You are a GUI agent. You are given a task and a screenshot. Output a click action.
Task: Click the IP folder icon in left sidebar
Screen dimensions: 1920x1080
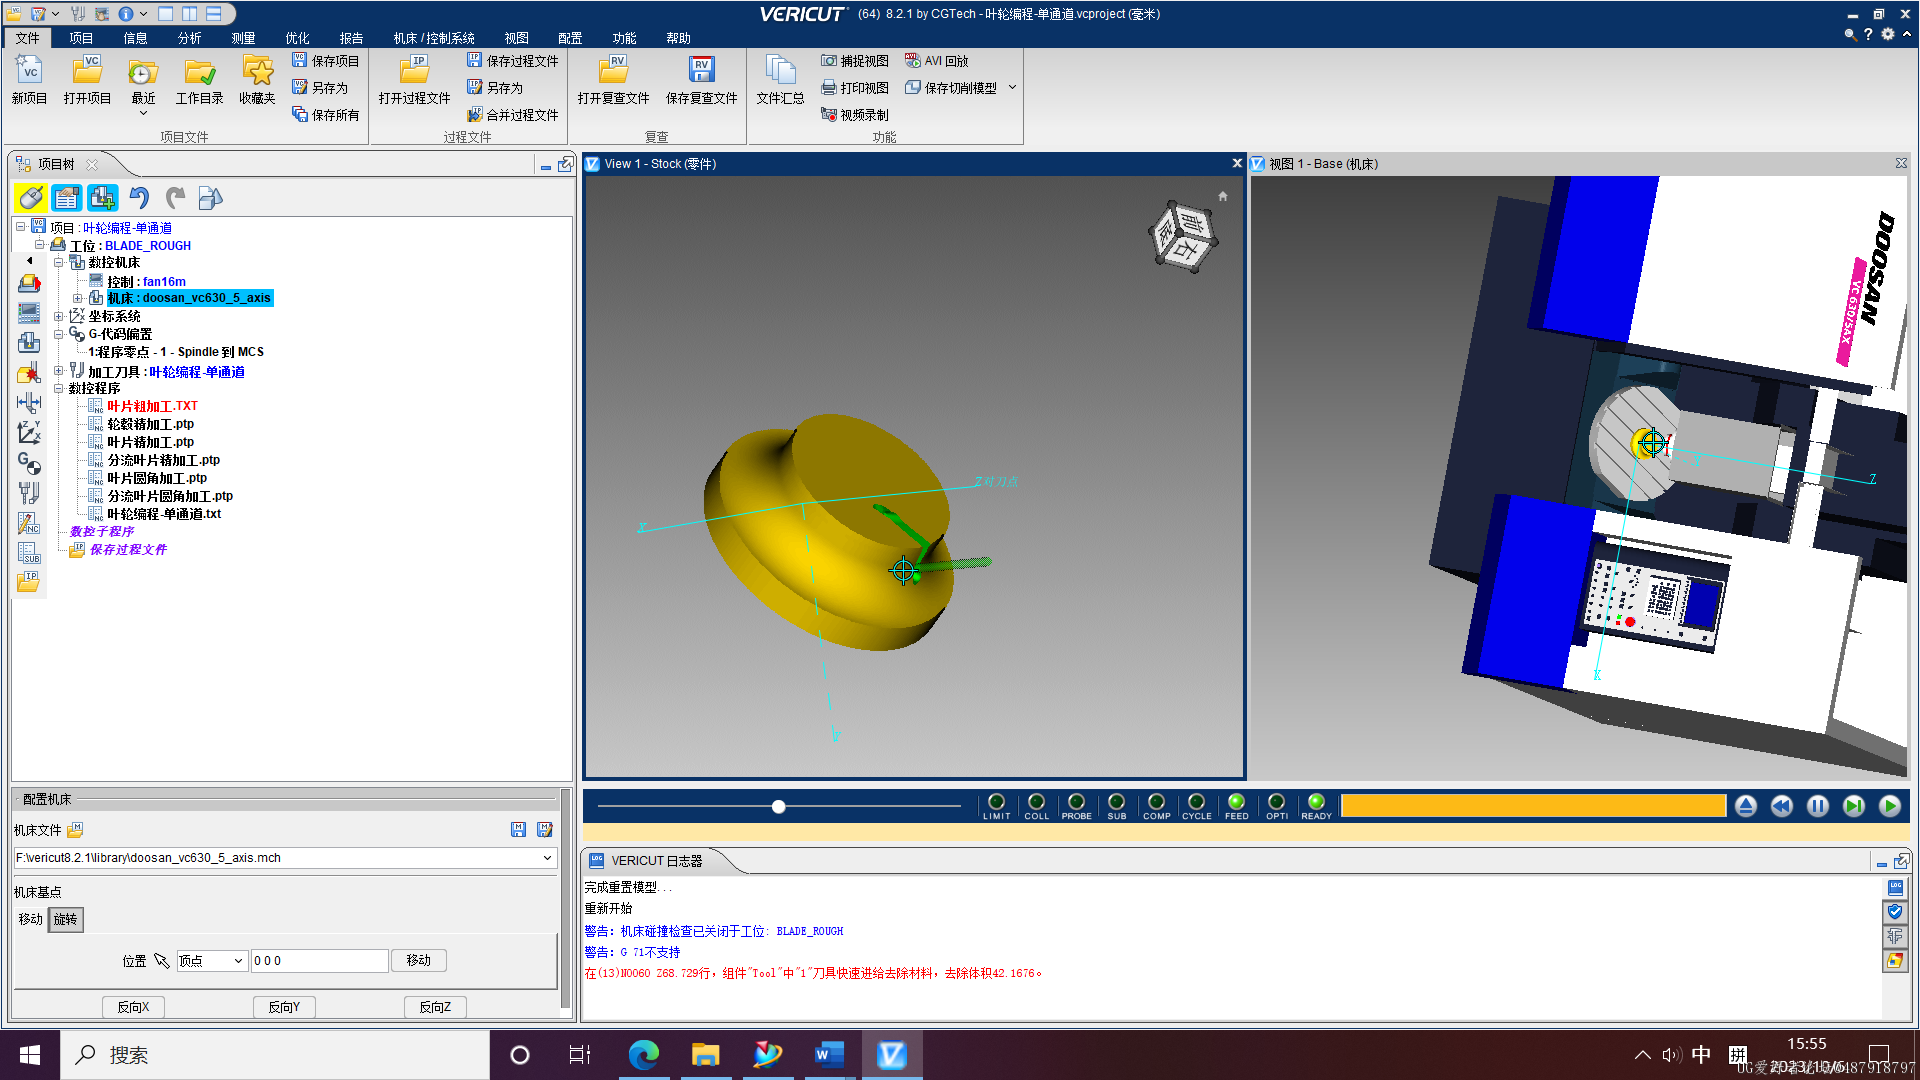[29, 582]
